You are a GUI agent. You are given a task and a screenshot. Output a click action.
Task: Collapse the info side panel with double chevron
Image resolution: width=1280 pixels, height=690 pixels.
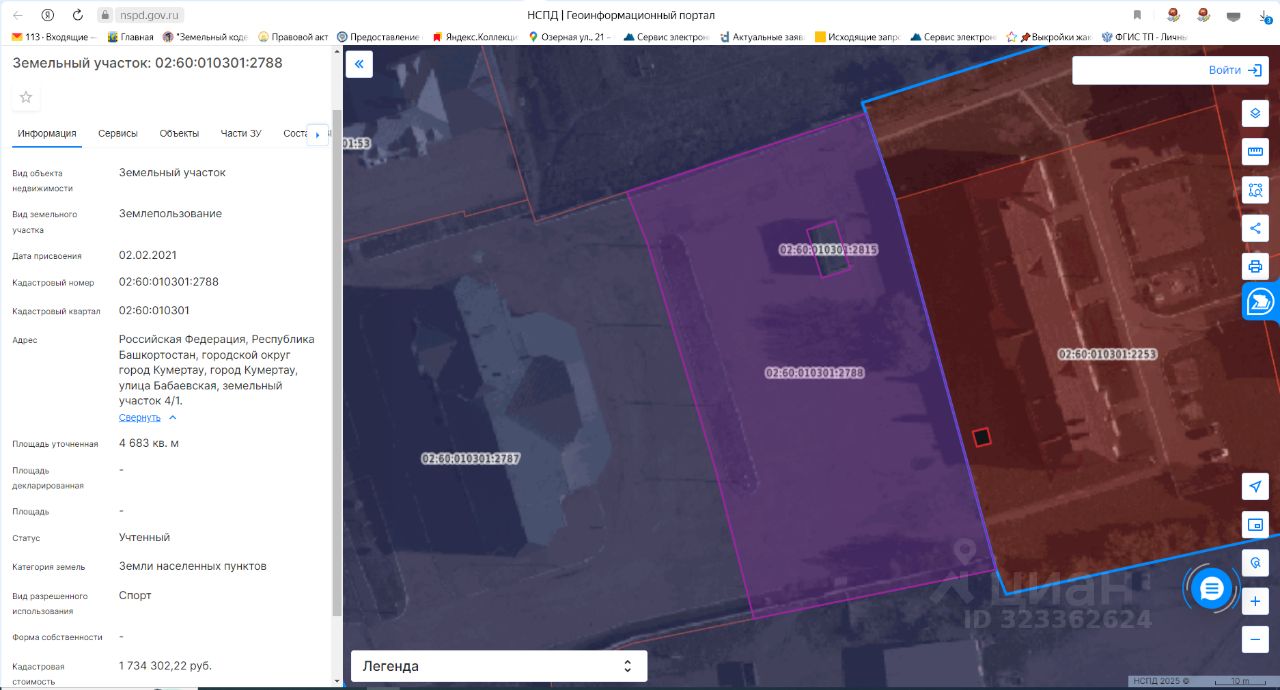pos(359,65)
